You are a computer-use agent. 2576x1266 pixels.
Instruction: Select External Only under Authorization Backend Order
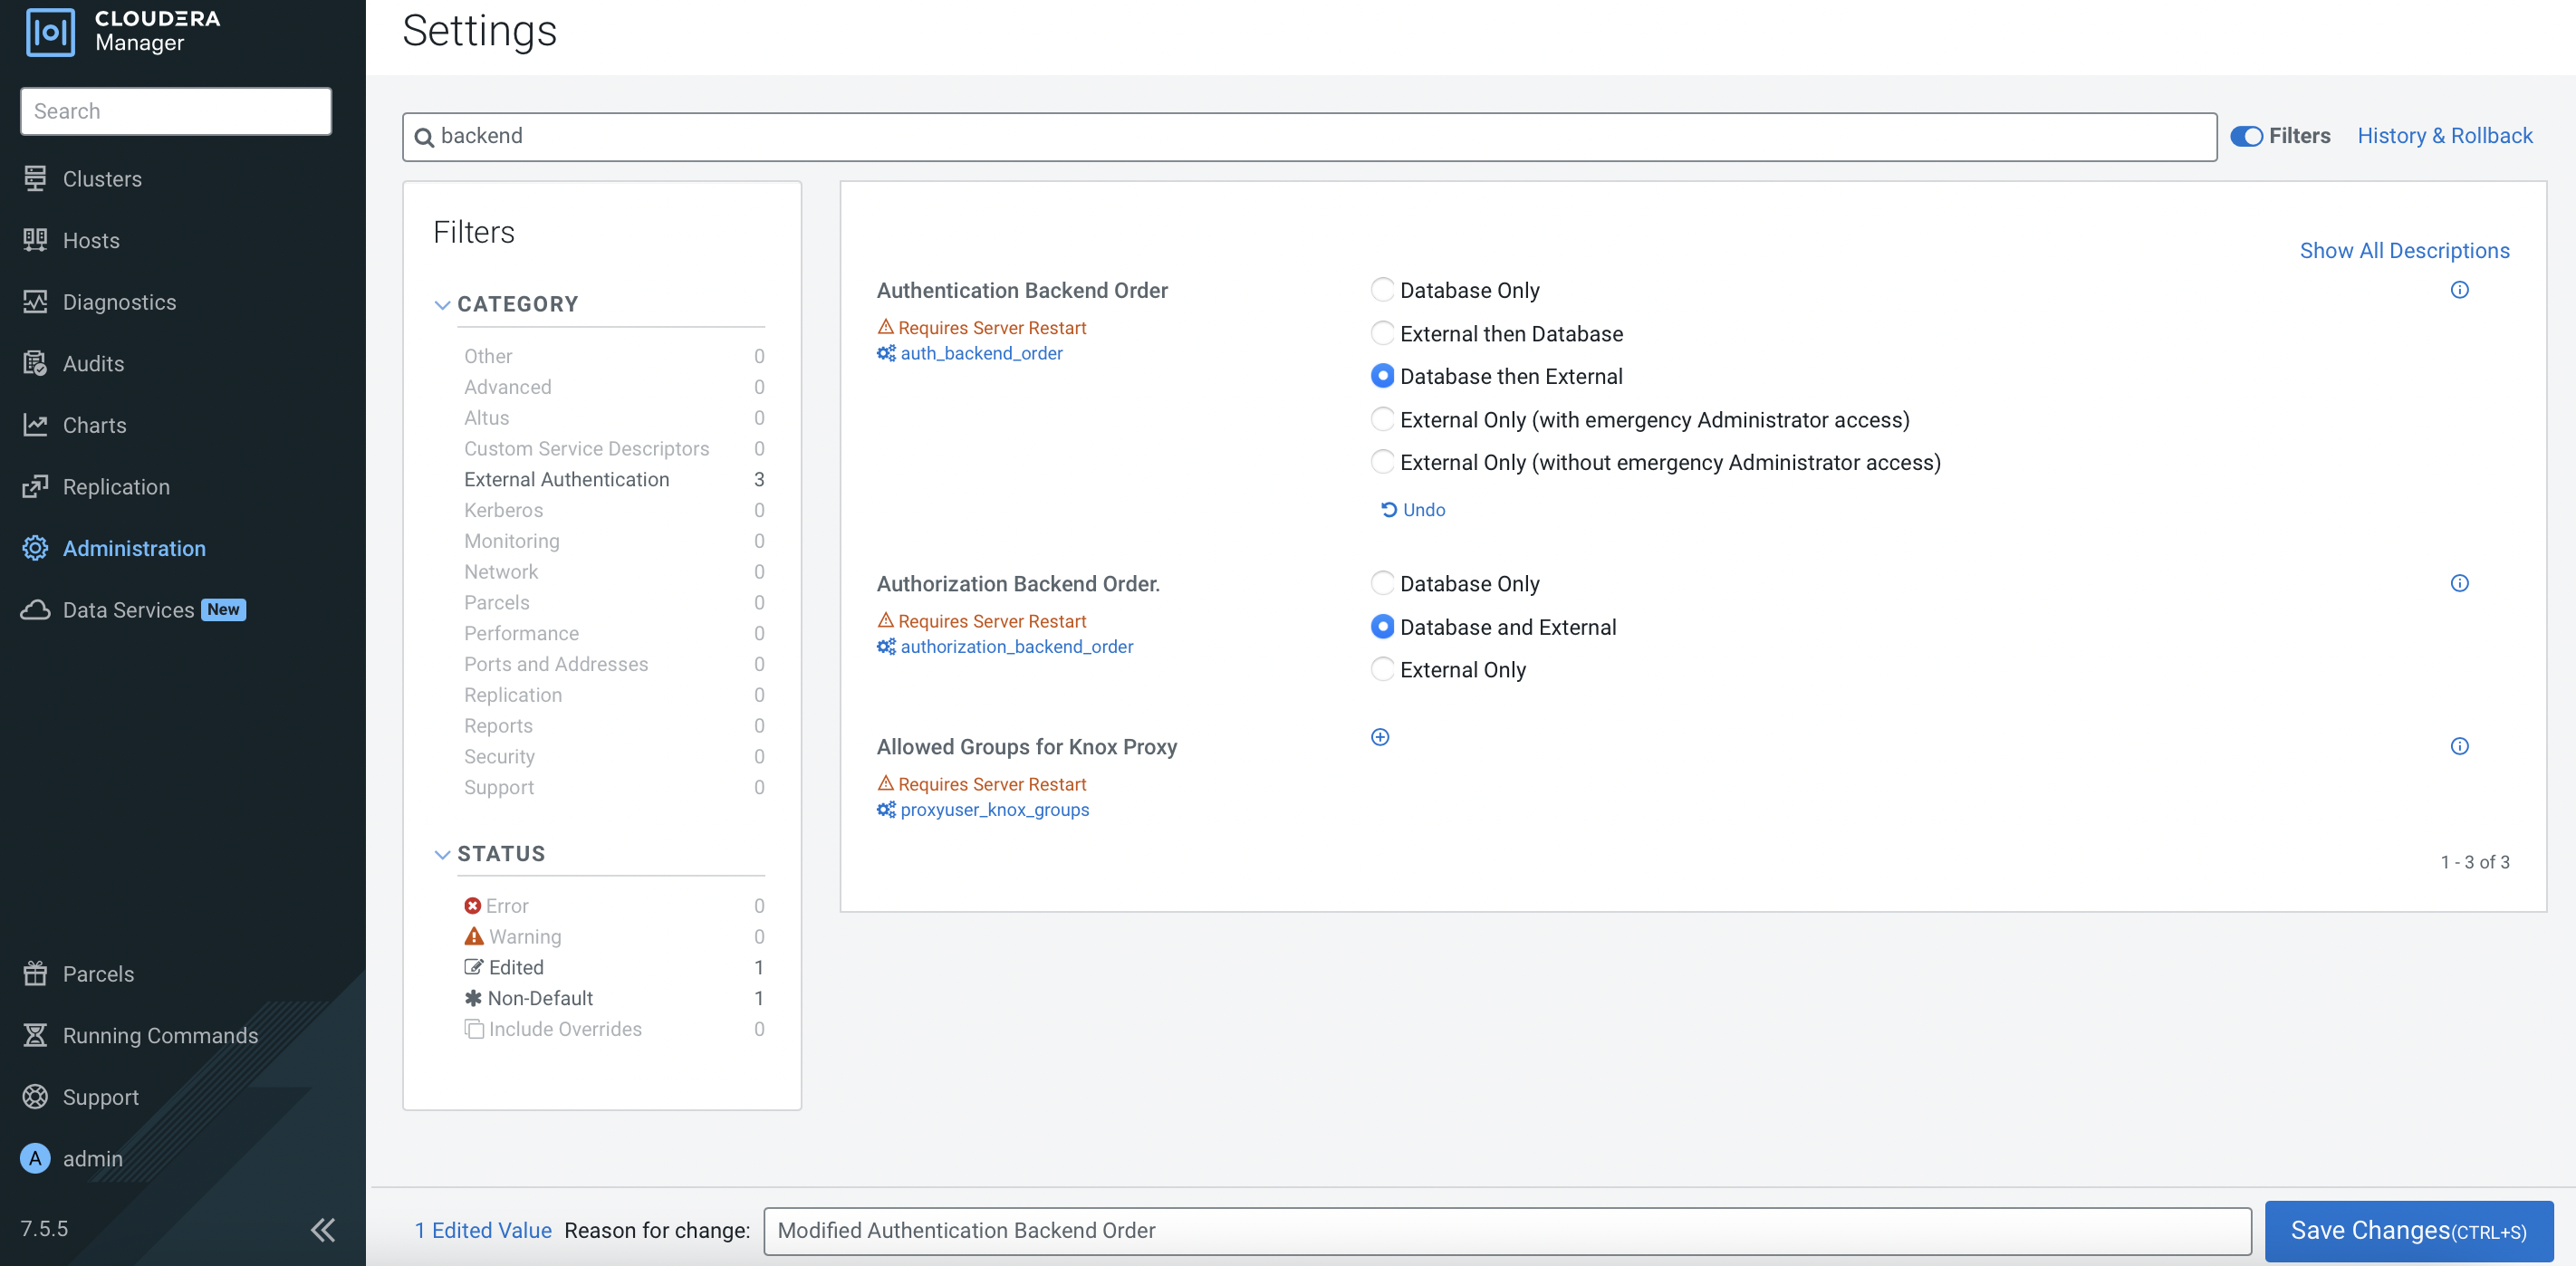pos(1382,669)
